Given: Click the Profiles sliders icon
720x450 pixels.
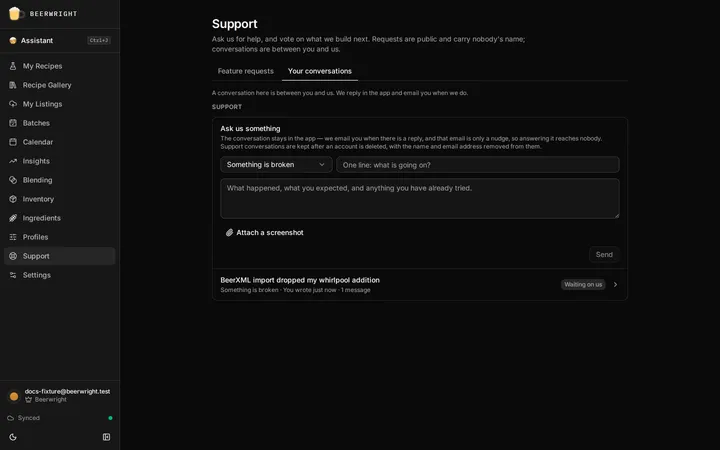Looking at the screenshot, I should coord(13,237).
